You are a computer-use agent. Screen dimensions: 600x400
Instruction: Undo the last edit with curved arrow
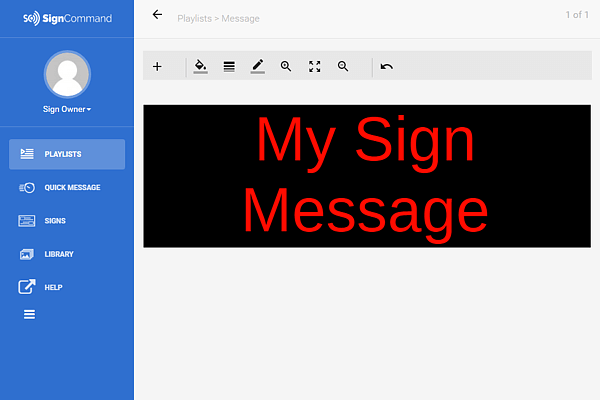(x=386, y=67)
